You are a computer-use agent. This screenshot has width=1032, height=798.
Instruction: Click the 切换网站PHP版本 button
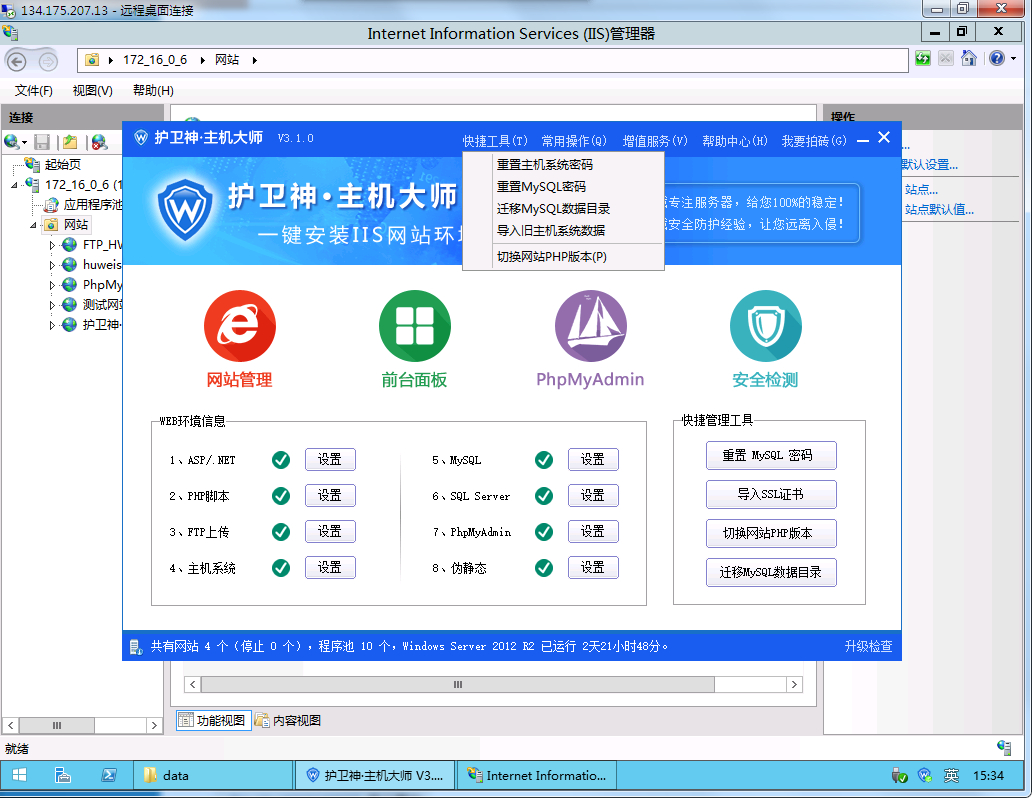771,533
